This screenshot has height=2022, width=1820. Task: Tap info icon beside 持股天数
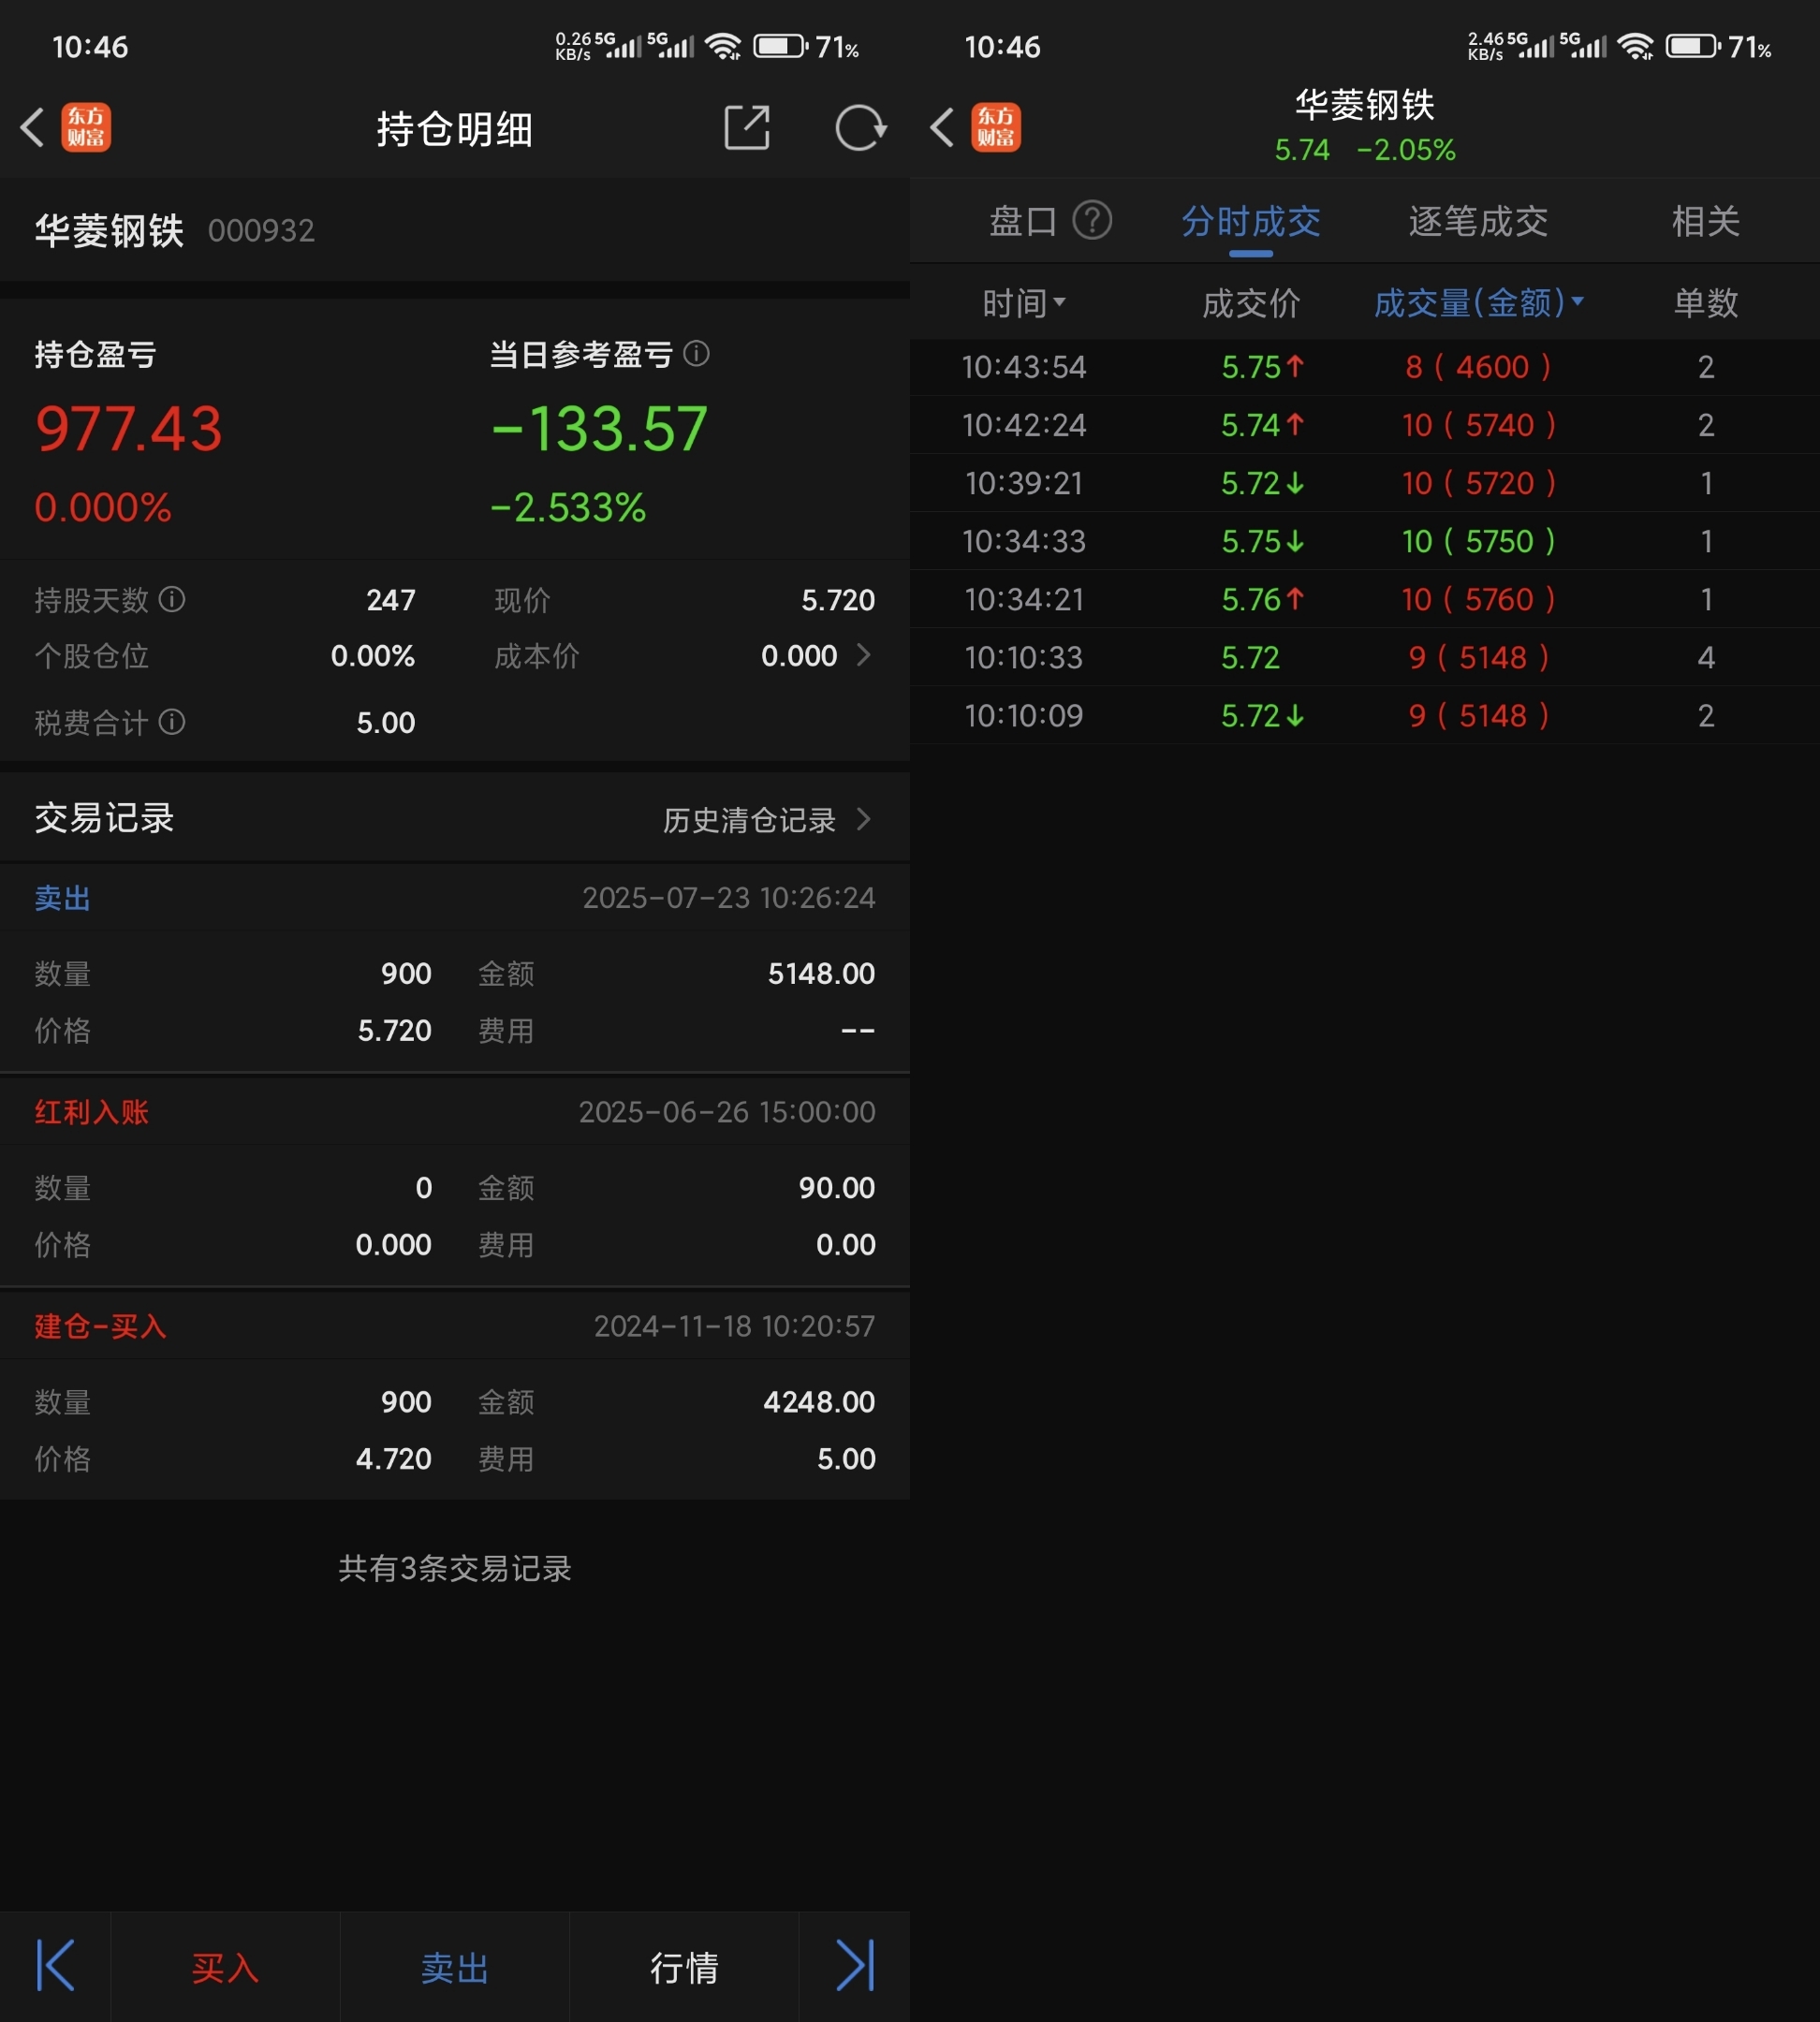(x=172, y=599)
